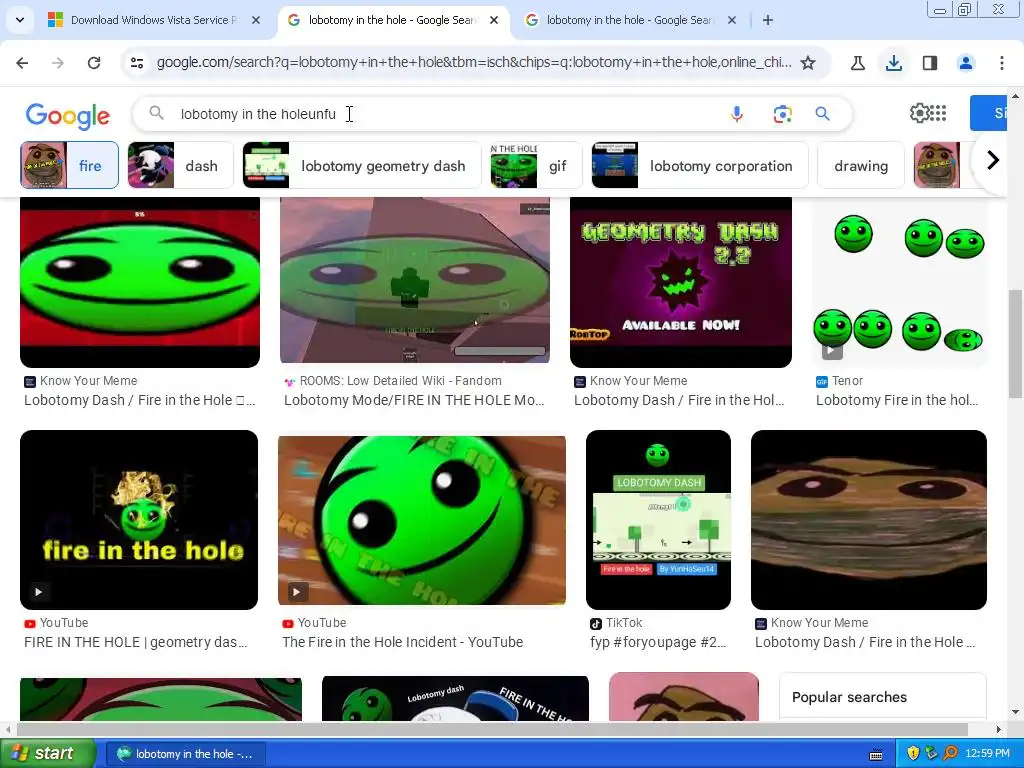Open the Chrome three-dot menu
Screen dimensions: 1024x768
click(1002, 63)
